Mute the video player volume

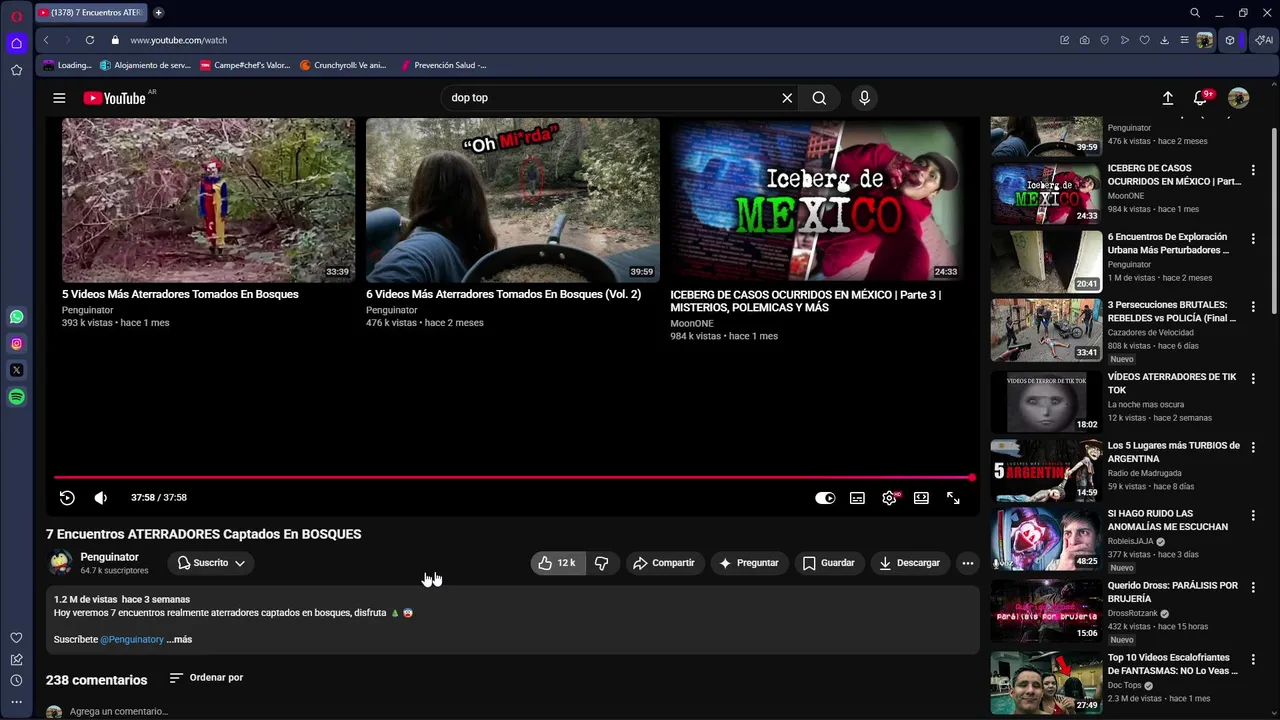click(101, 498)
